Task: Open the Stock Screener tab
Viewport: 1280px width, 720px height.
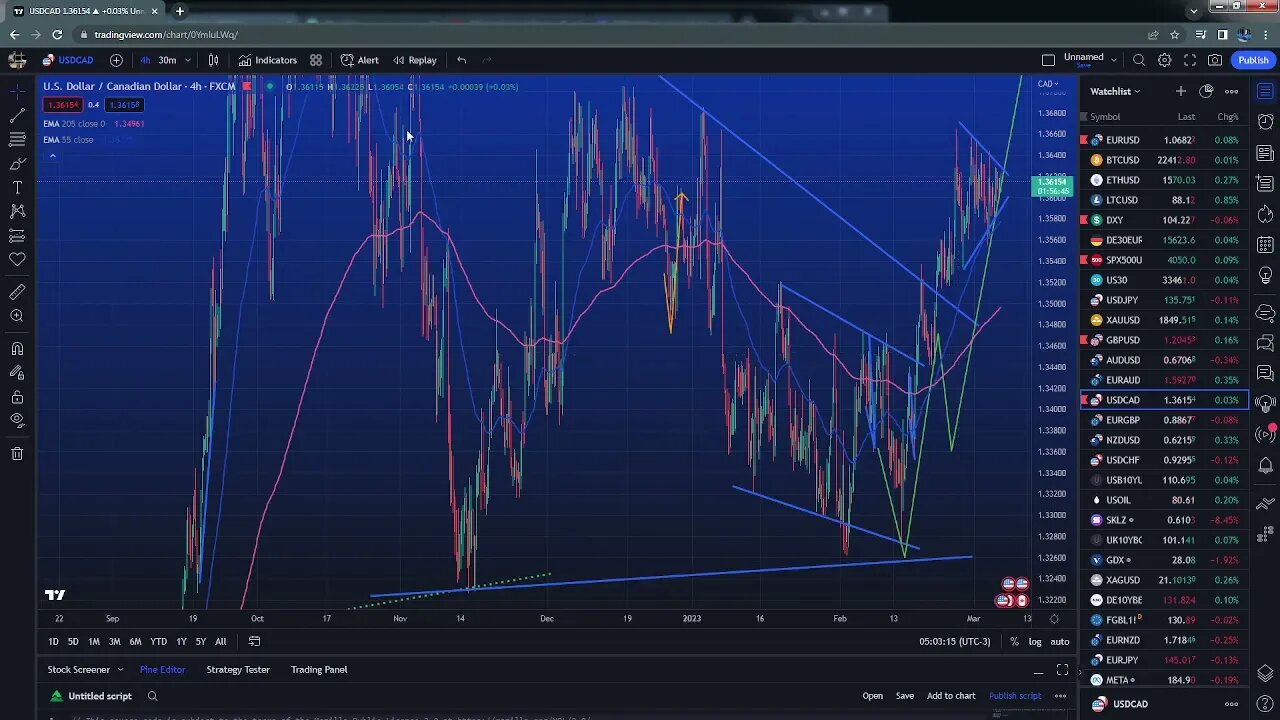Action: pyautogui.click(x=78, y=669)
